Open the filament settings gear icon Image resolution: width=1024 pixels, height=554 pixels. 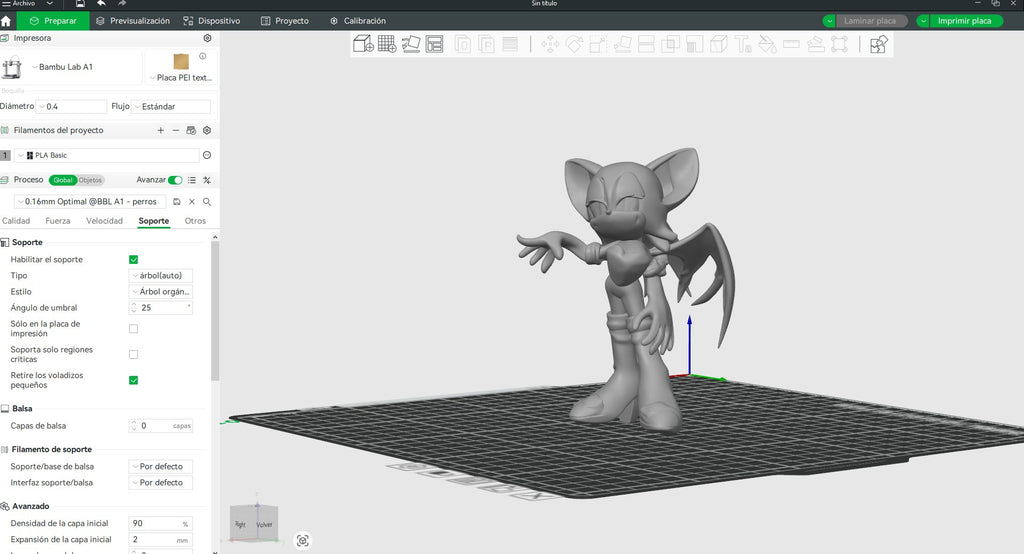(207, 130)
